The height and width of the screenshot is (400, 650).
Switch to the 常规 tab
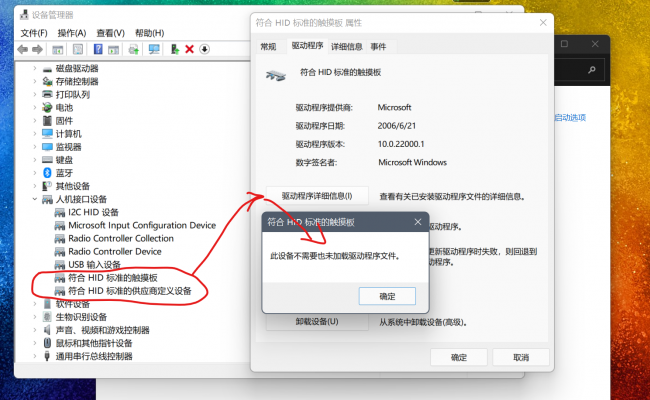[268, 46]
